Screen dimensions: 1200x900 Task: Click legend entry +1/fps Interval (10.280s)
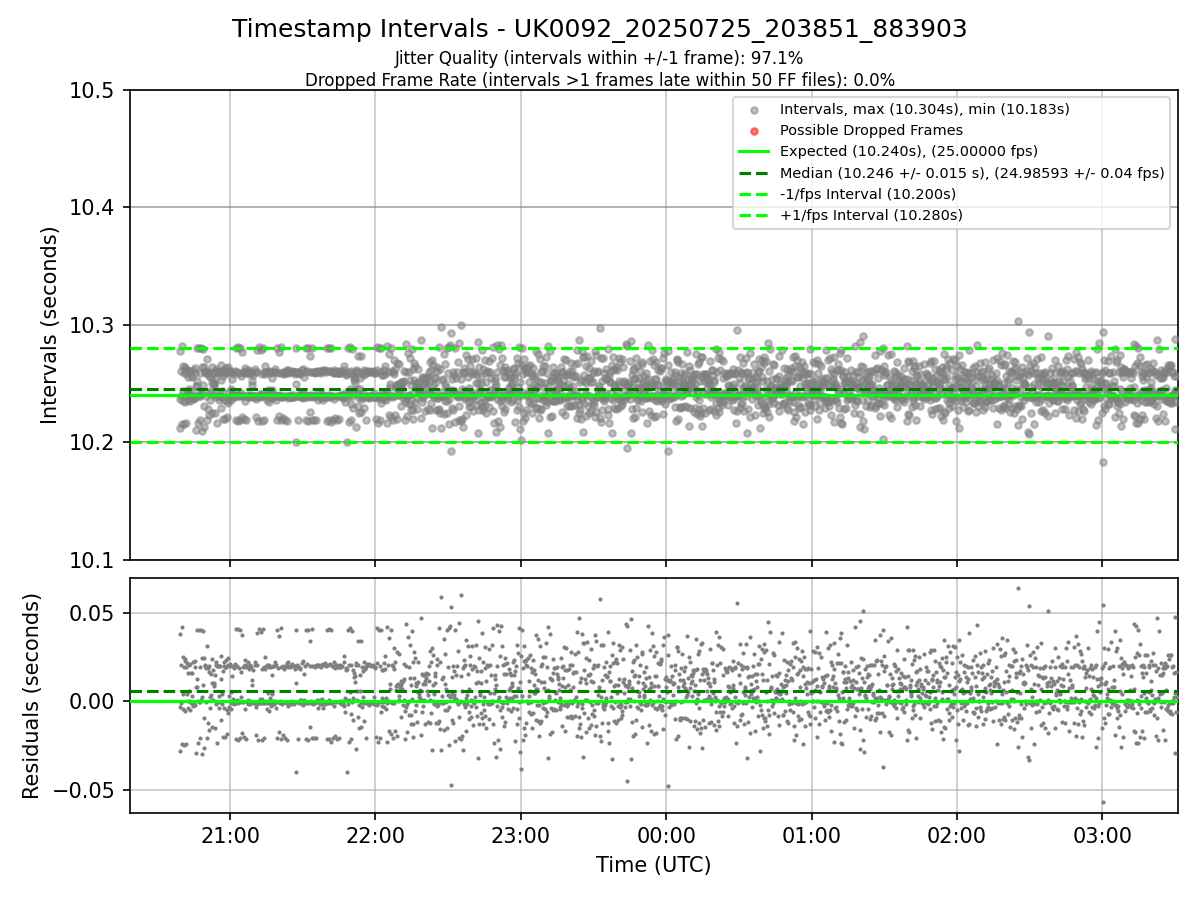pyautogui.click(x=871, y=215)
